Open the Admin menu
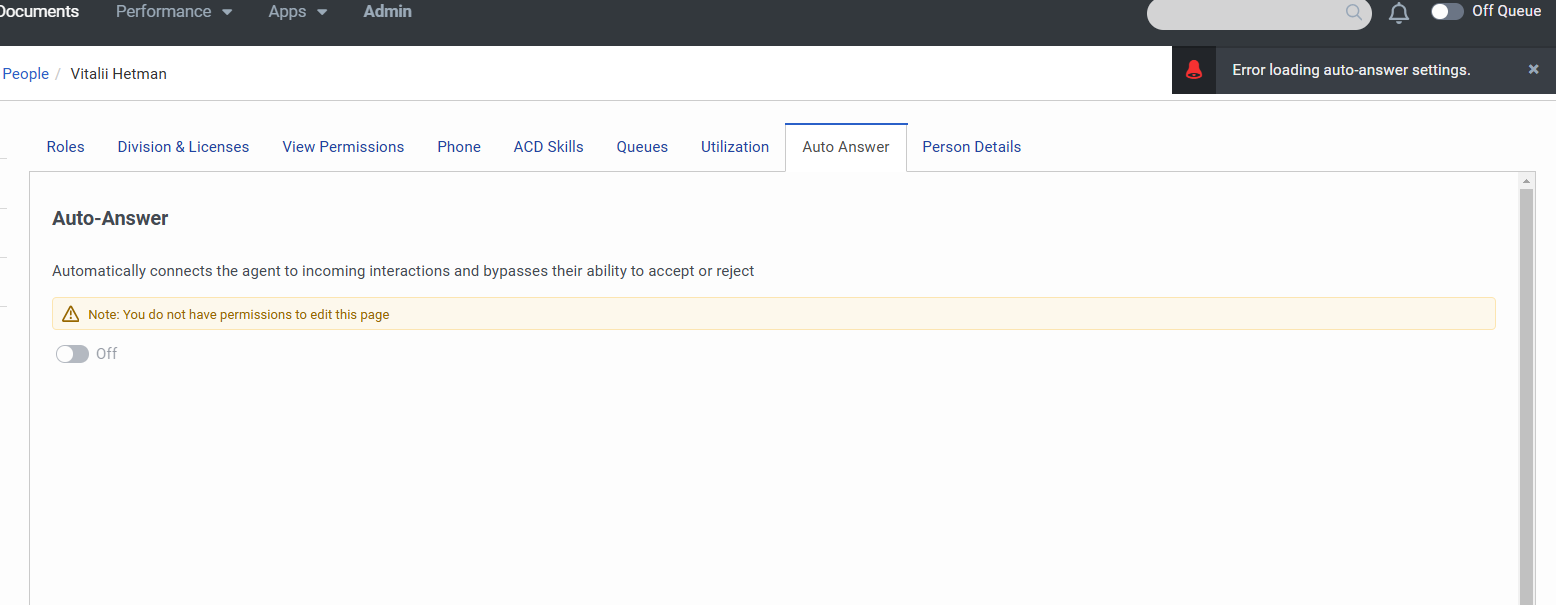Screen dimensions: 1556x605 tap(387, 12)
